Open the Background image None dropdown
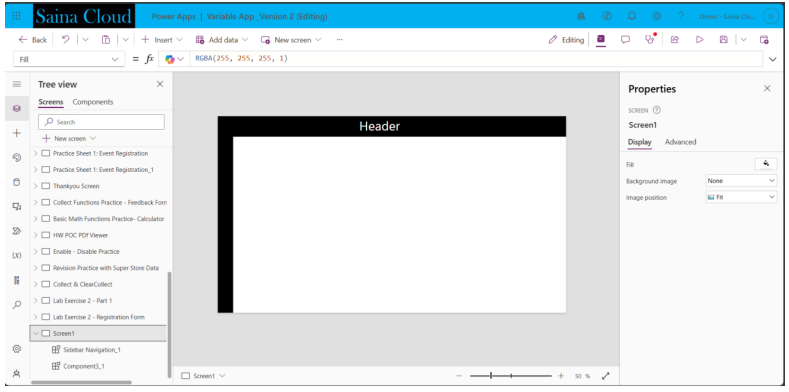Image resolution: width=789 pixels, height=392 pixels. coord(741,181)
